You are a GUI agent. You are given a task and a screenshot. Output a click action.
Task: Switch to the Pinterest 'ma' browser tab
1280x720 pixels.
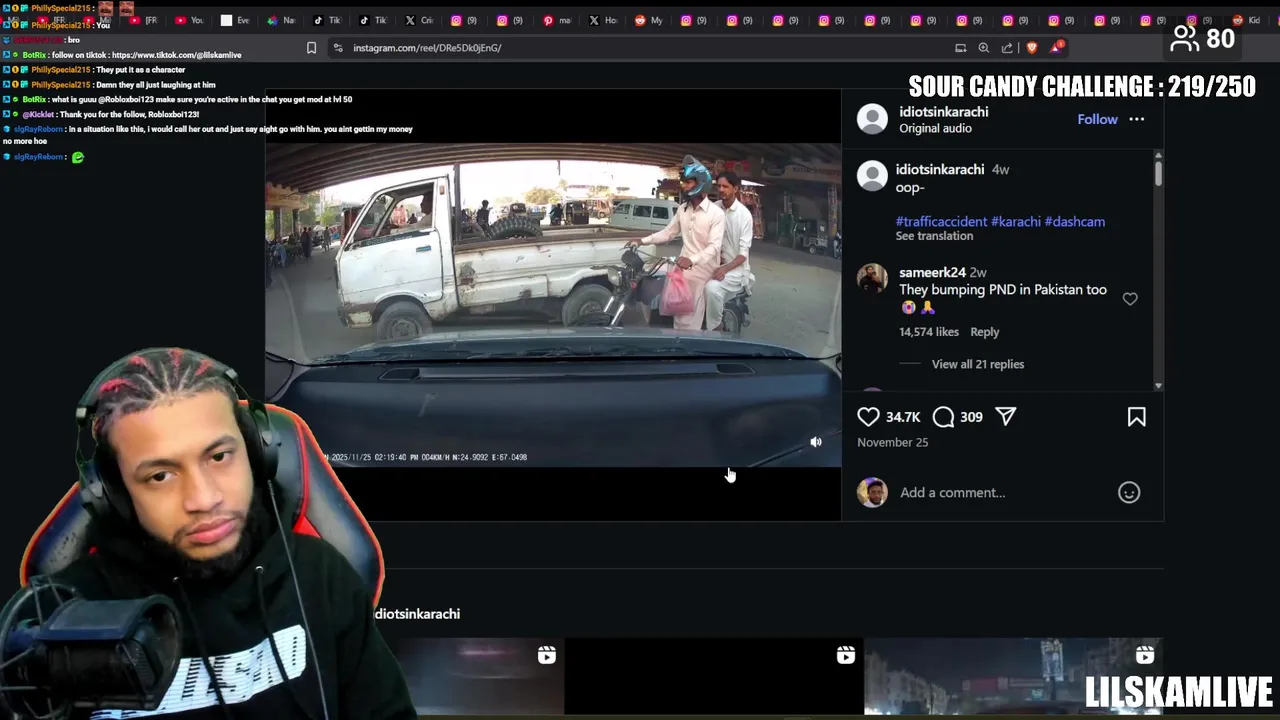558,20
